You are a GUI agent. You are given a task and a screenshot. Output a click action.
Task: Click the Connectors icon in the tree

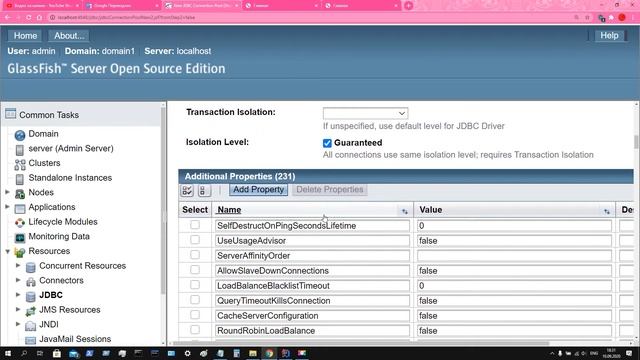31,282
